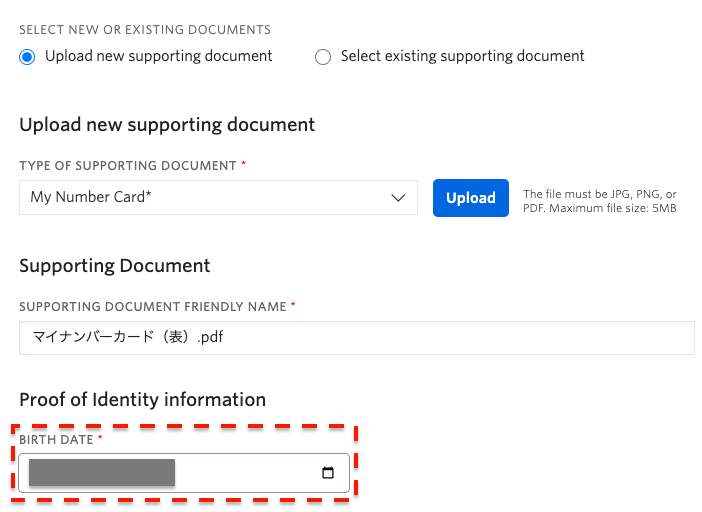Click the 'BIRTH DATE' field label

56,440
